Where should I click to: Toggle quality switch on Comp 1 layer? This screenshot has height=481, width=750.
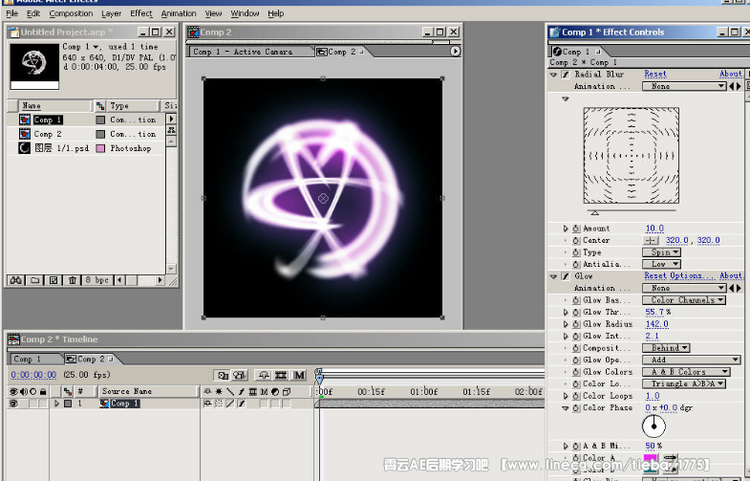[x=230, y=404]
